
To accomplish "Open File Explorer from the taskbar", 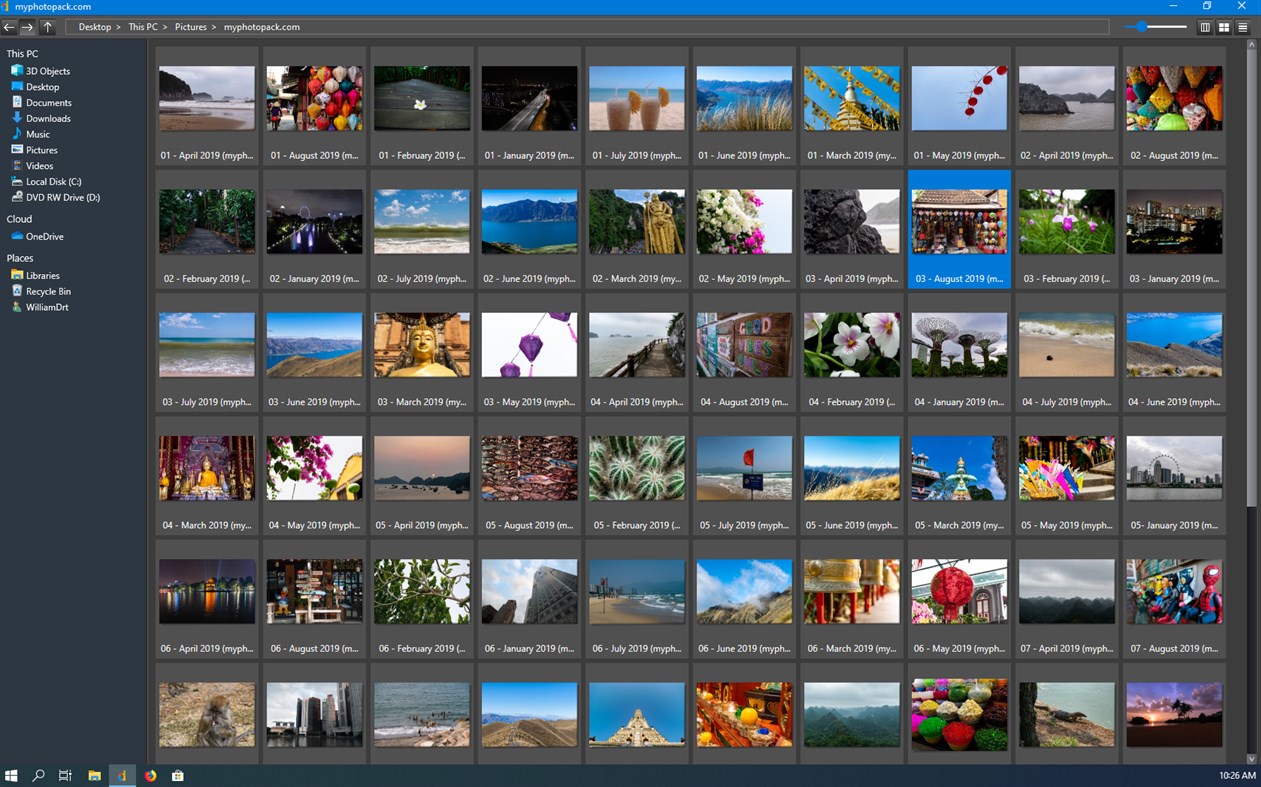I will (94, 775).
